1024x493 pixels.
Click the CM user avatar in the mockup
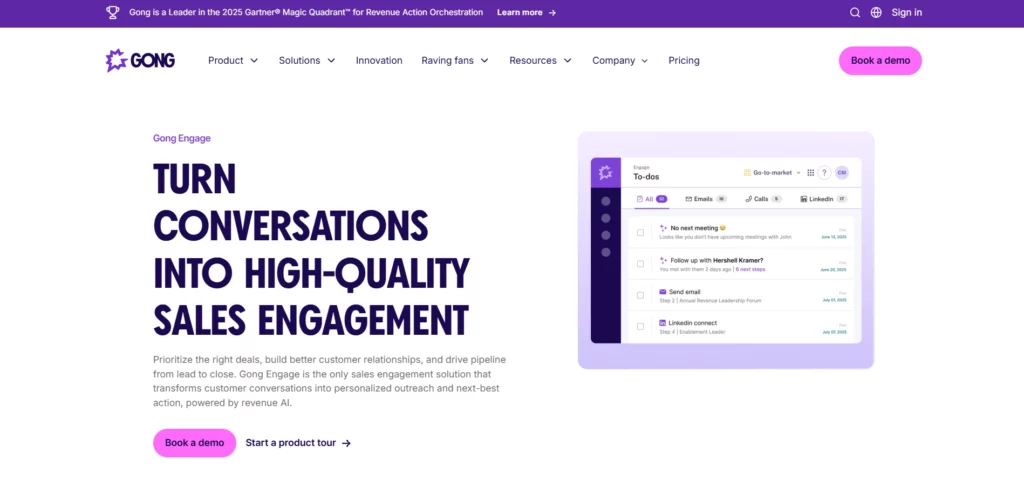[842, 173]
